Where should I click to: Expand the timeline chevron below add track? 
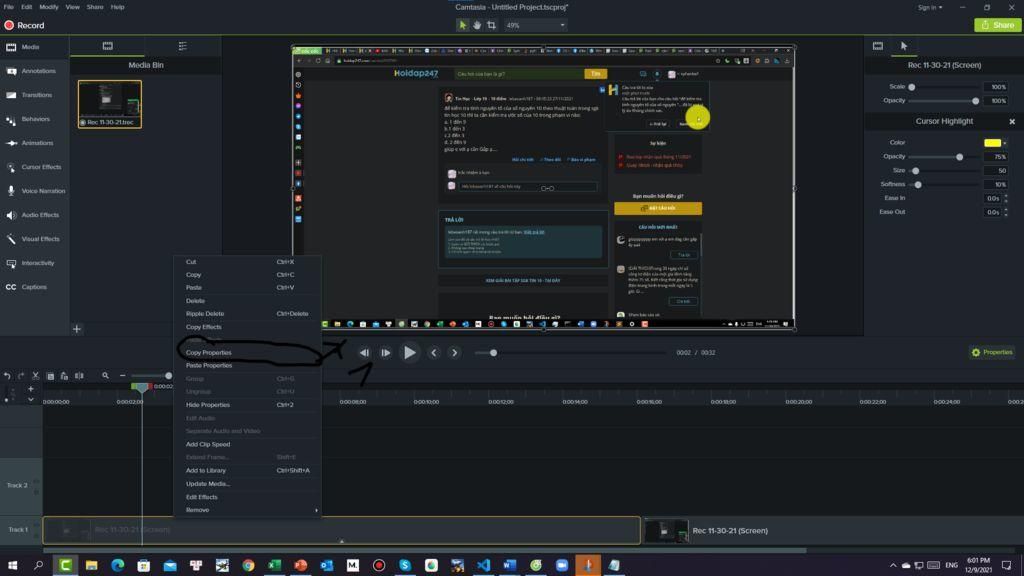click(x=31, y=400)
